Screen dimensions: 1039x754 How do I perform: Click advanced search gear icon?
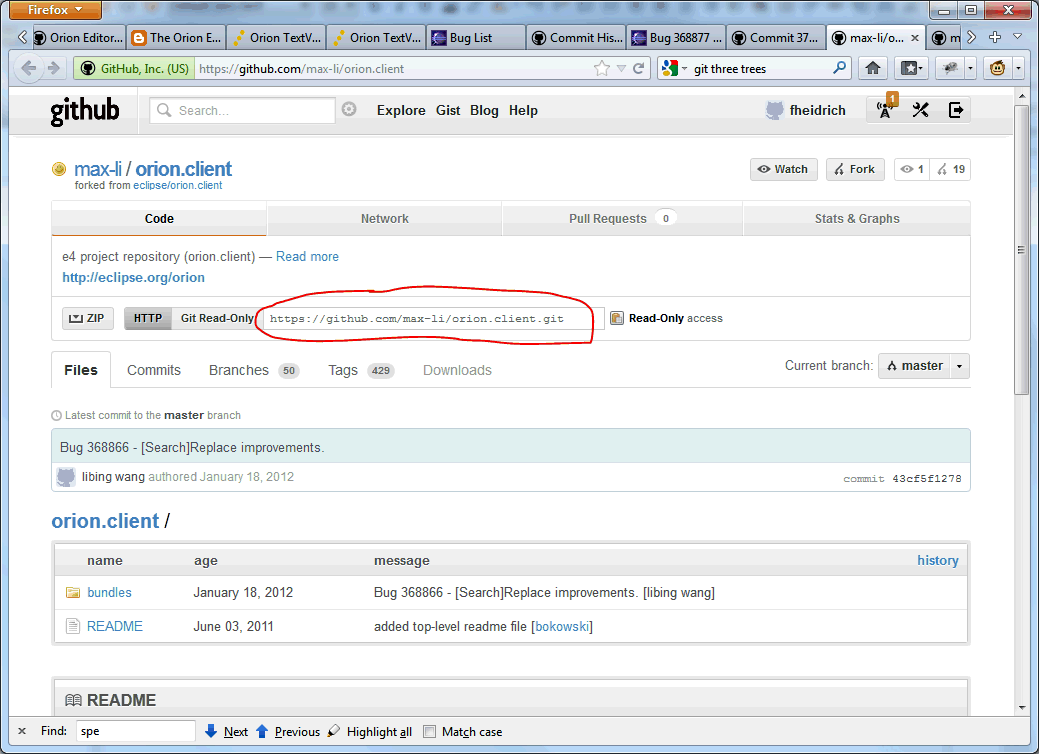(x=349, y=110)
